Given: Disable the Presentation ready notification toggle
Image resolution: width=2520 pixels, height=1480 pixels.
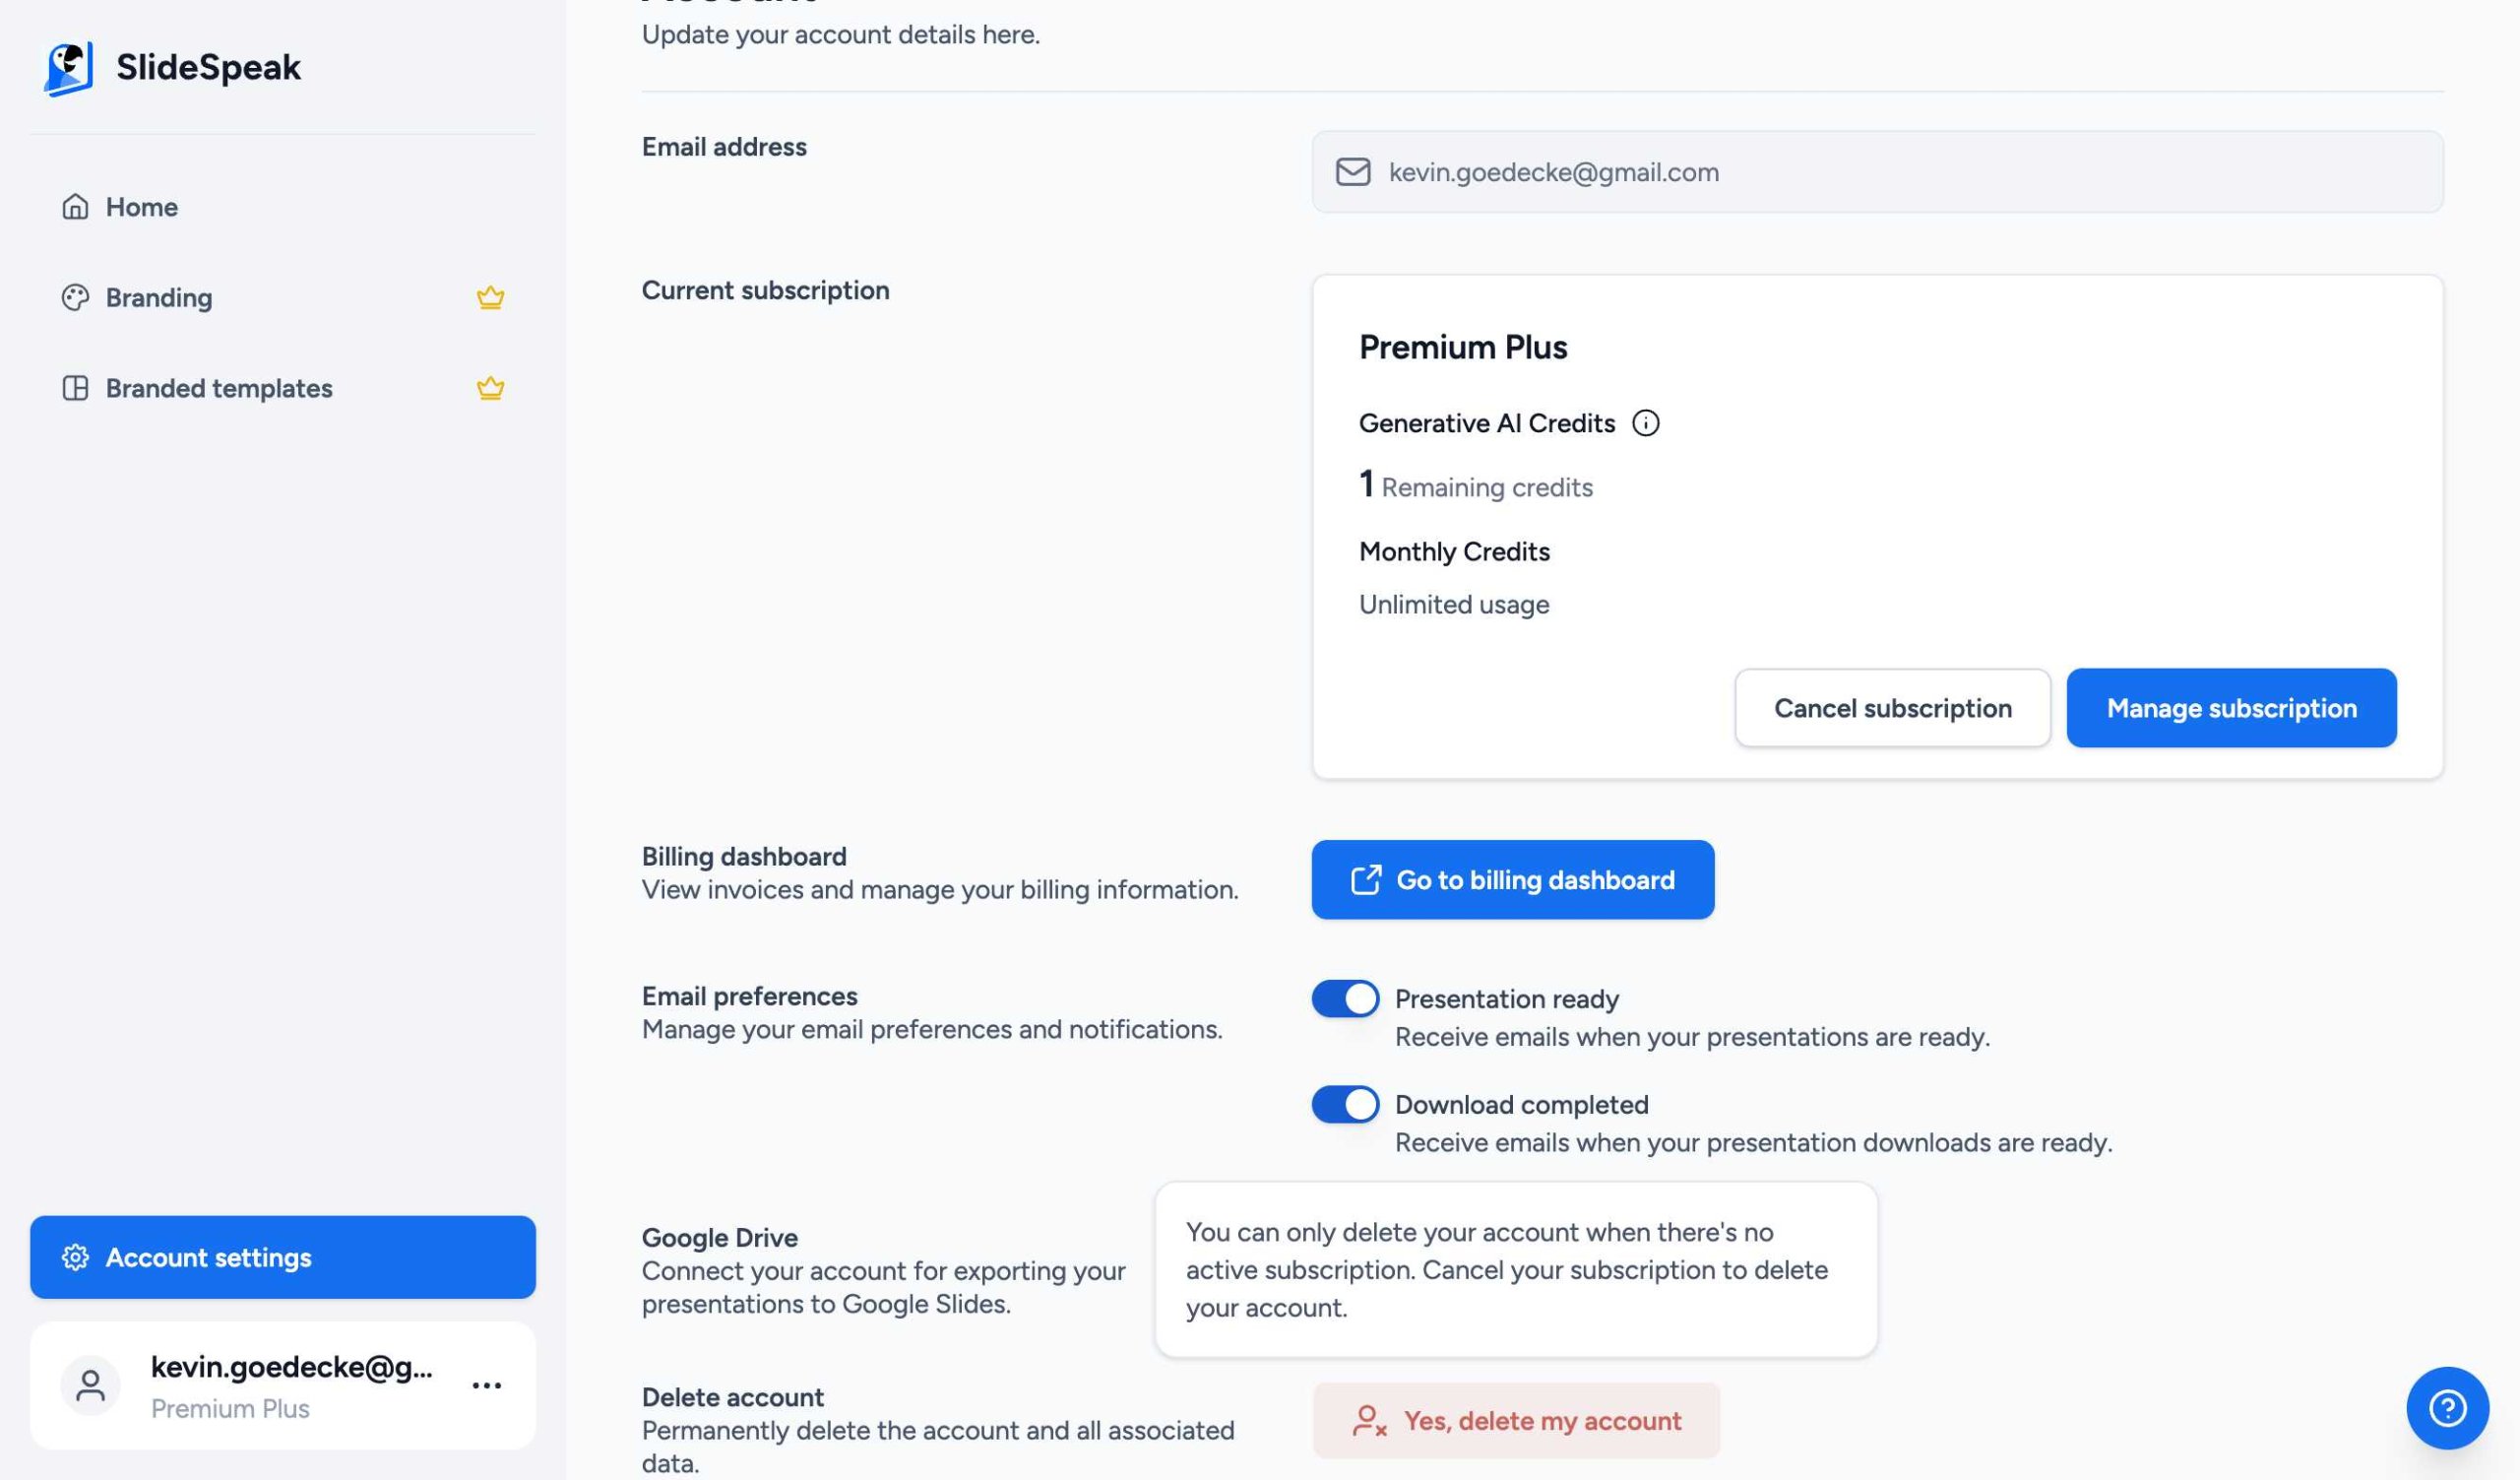Looking at the screenshot, I should coord(1344,998).
